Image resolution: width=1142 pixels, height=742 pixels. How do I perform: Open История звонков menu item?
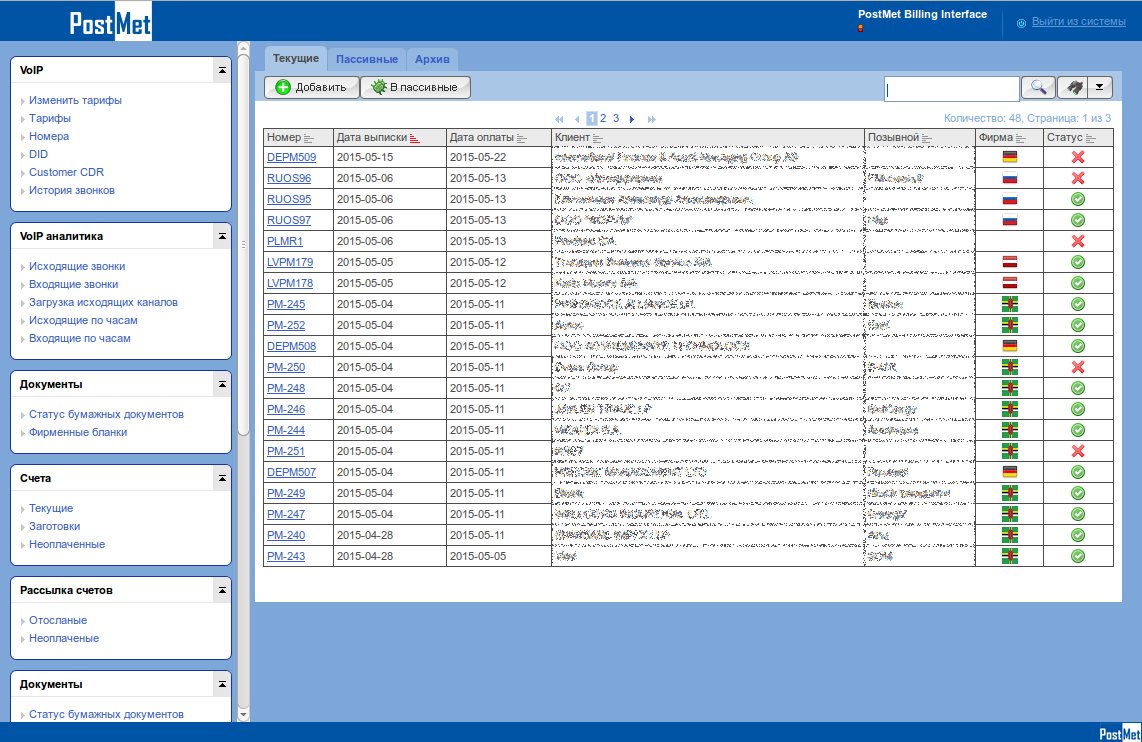click(71, 191)
